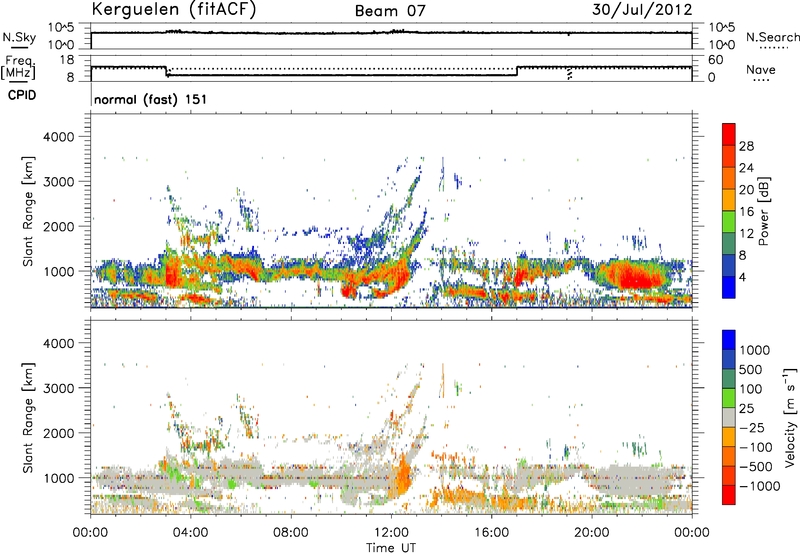Viewport: 800px width, 554px height.
Task: Click the '18' frequency axis value
Action: point(67,60)
